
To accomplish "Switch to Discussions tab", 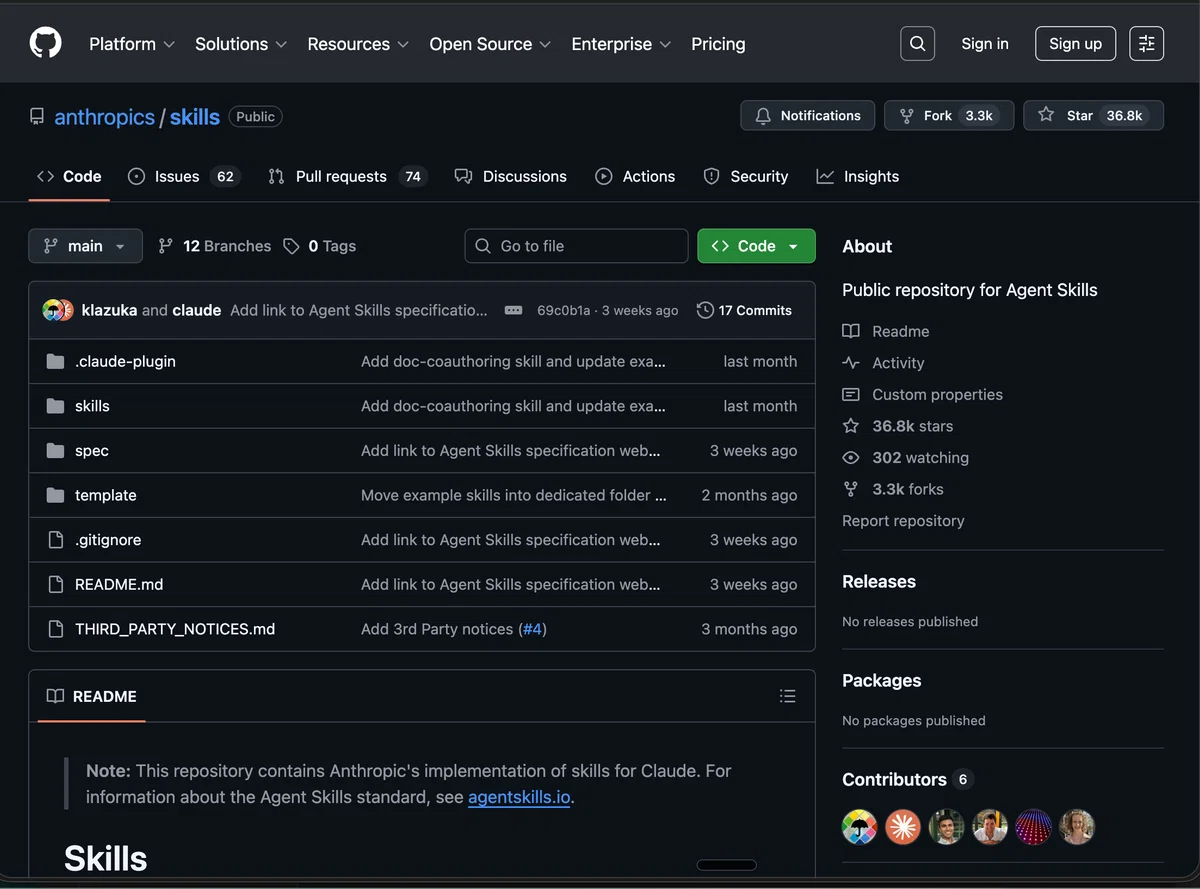I will (x=511, y=176).
